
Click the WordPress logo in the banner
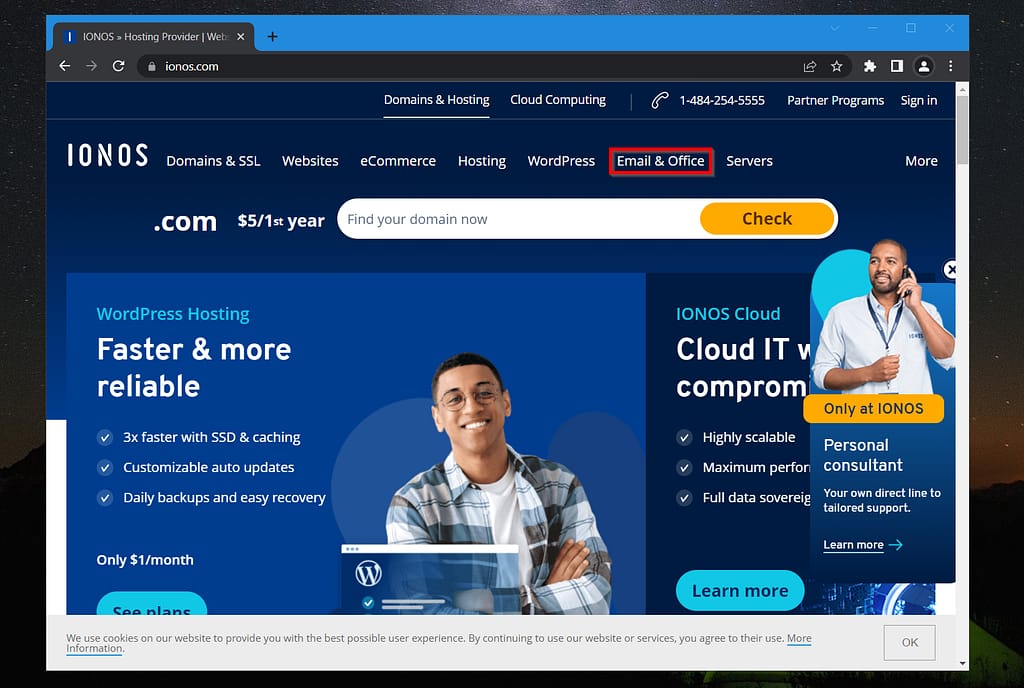368,573
